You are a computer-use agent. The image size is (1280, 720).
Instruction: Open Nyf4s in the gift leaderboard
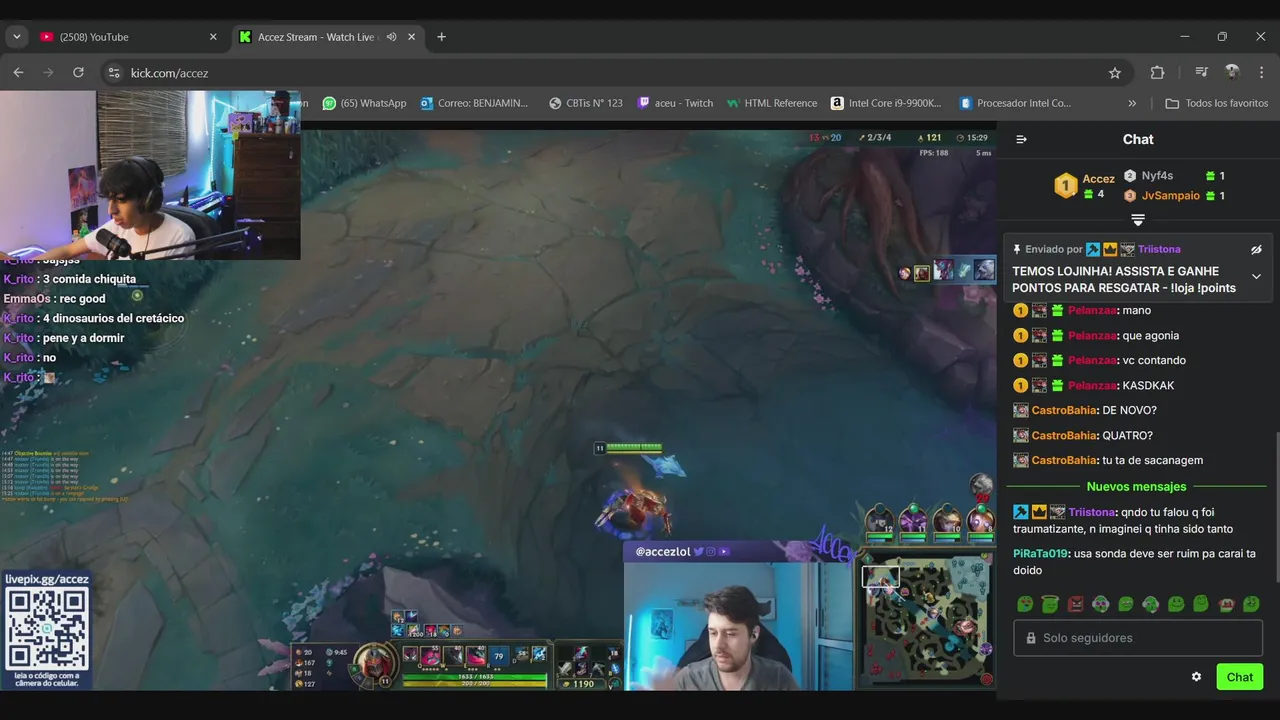[x=1157, y=176]
